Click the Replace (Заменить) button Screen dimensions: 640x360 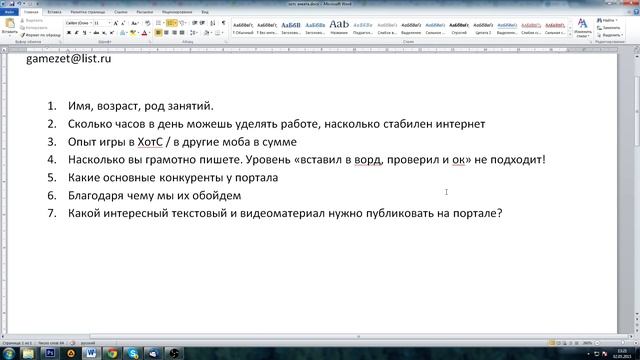click(609, 28)
